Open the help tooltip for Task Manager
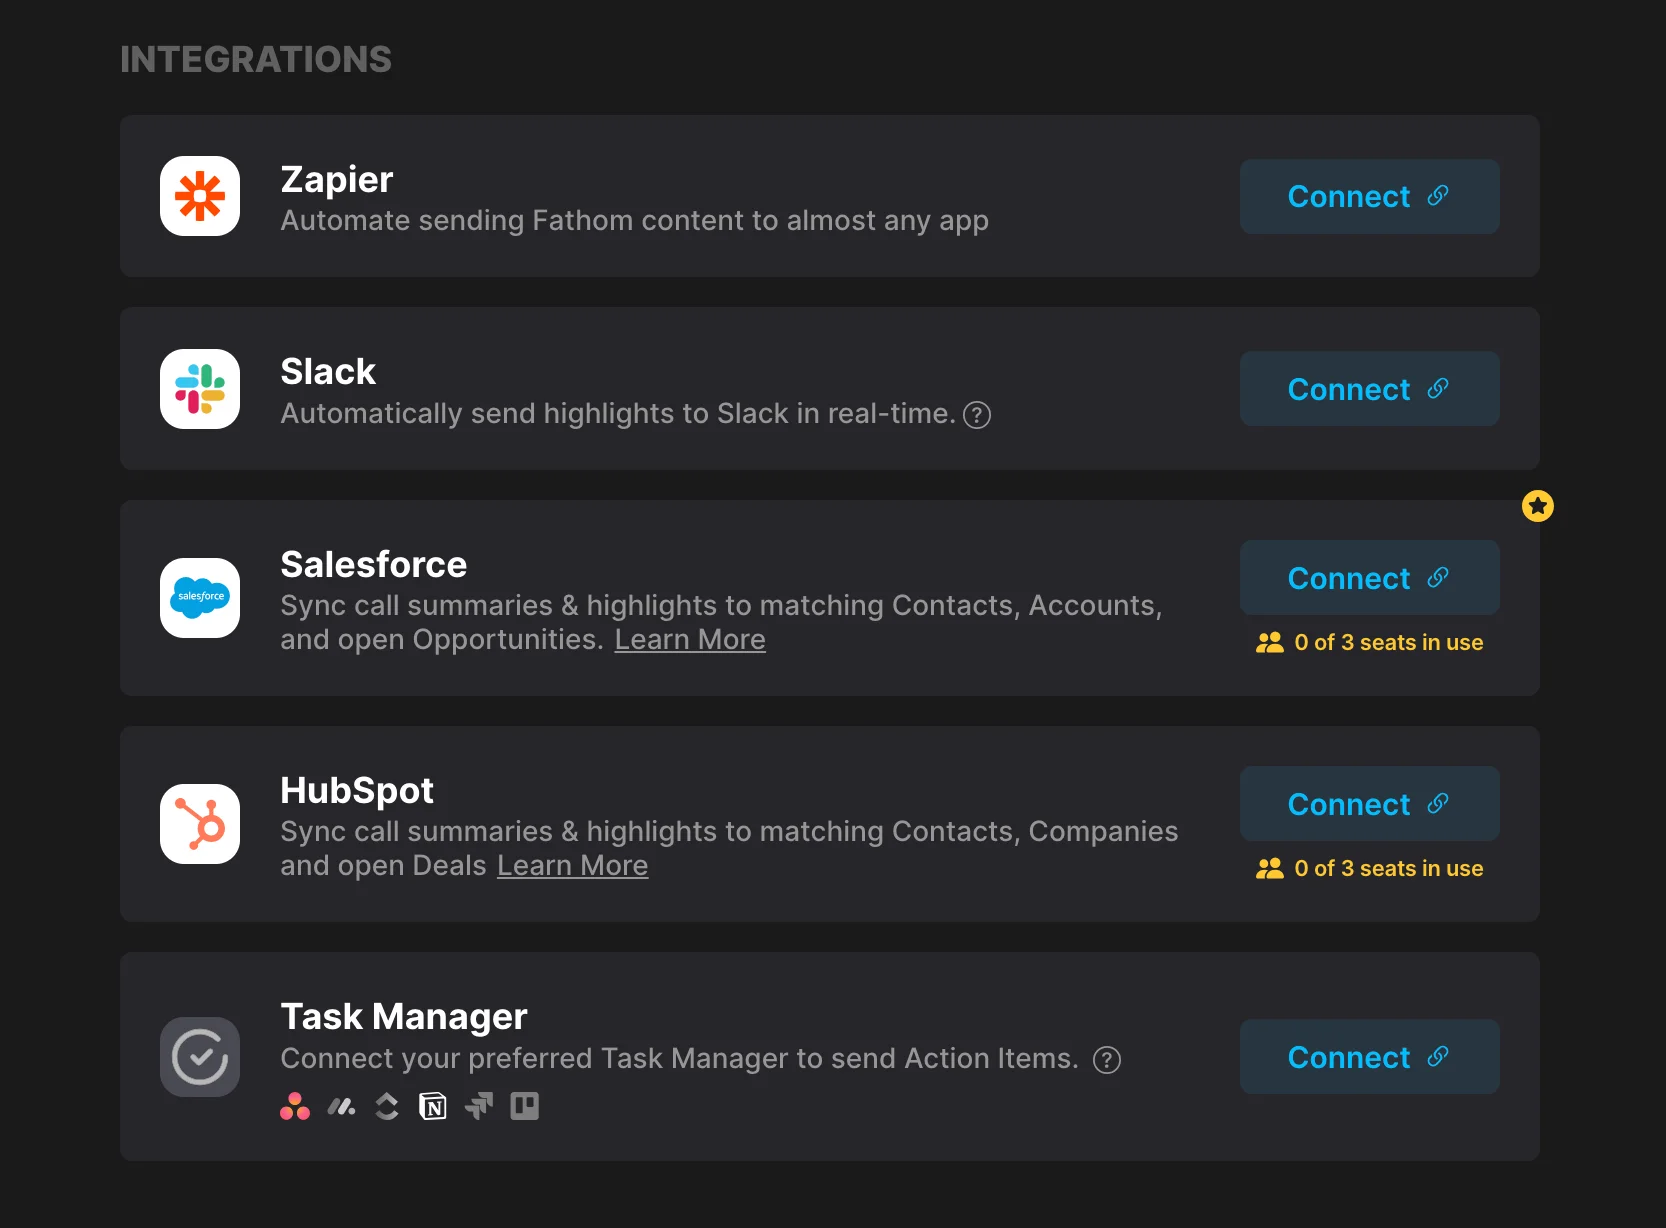Viewport: 1666px width, 1228px height. coord(1107,1060)
